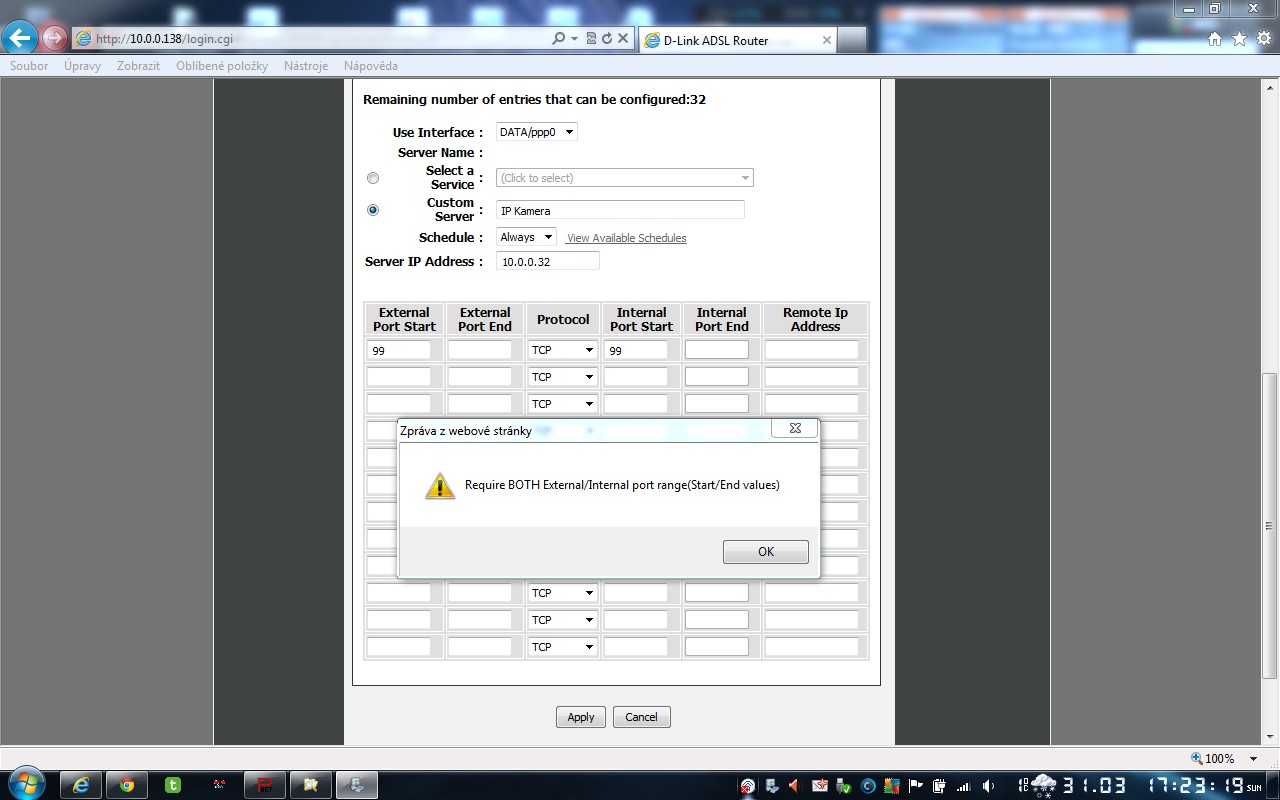Viewport: 1280px width, 800px height.
Task: Click the first row Remote Ip Address field
Action: (x=812, y=350)
